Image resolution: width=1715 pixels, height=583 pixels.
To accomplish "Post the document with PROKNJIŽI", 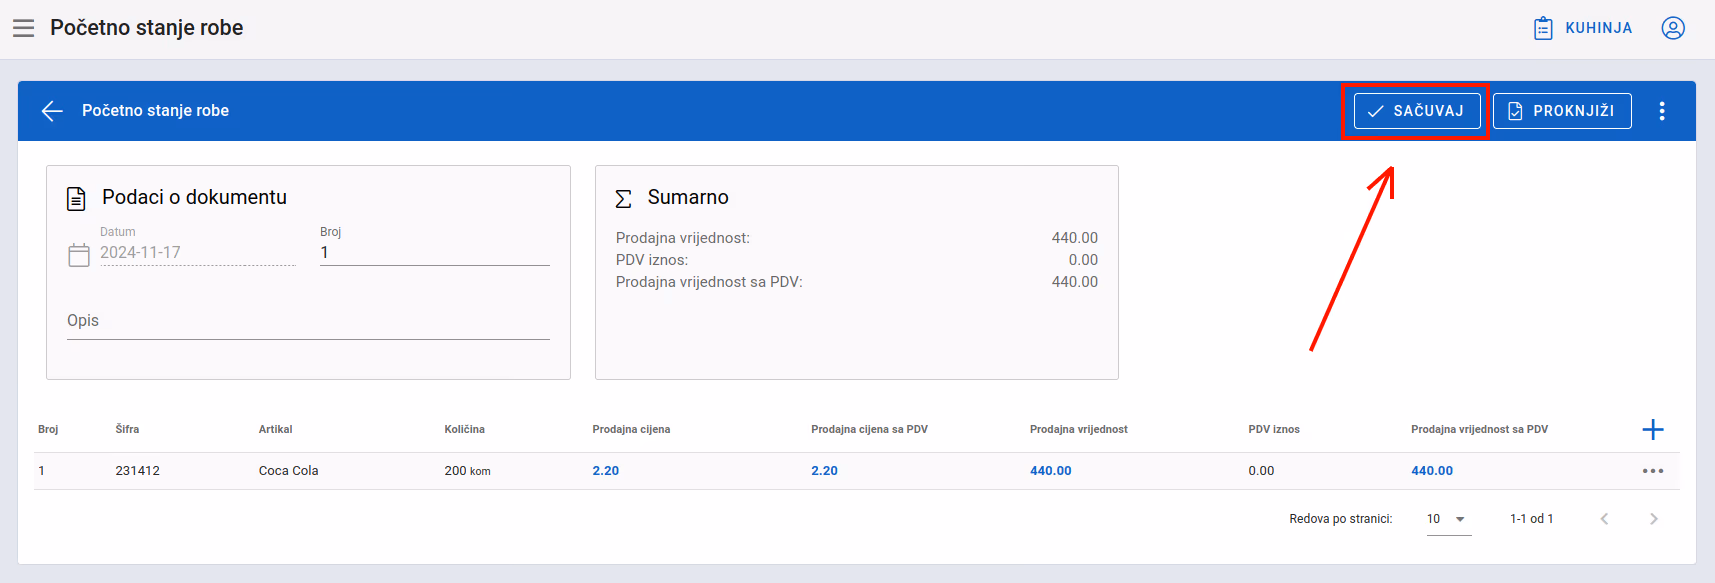I will (x=1562, y=111).
